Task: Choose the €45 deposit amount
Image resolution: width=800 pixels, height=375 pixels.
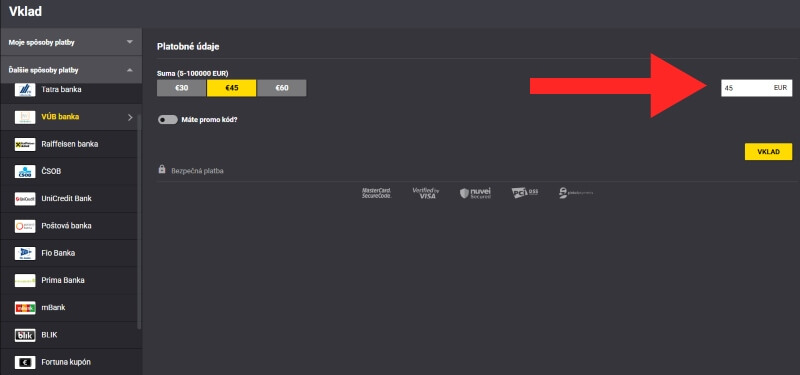Action: click(232, 88)
